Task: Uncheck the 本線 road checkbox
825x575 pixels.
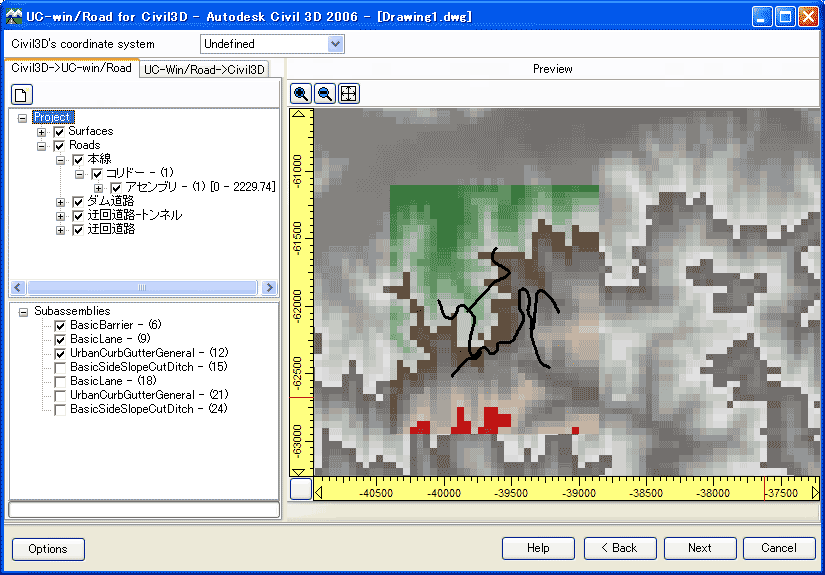Action: click(78, 159)
